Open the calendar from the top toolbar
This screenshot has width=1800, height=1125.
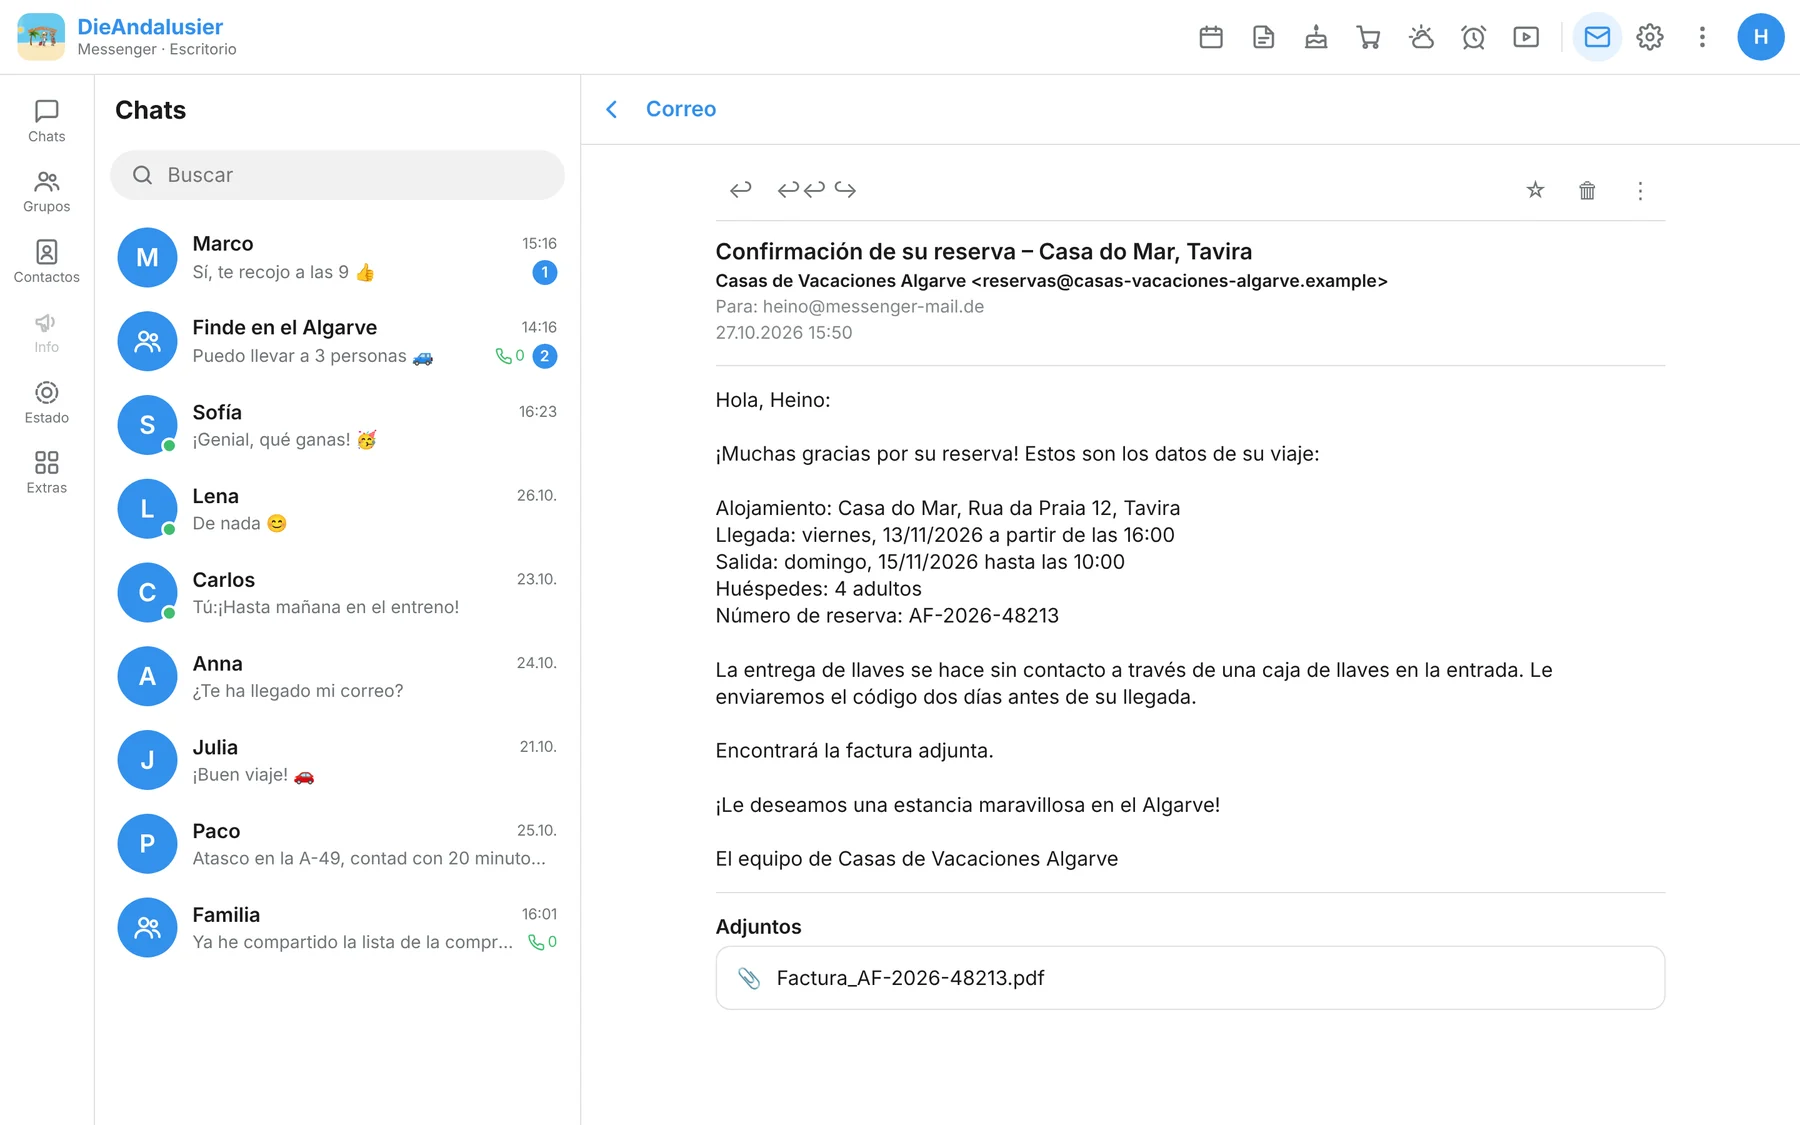tap(1211, 37)
